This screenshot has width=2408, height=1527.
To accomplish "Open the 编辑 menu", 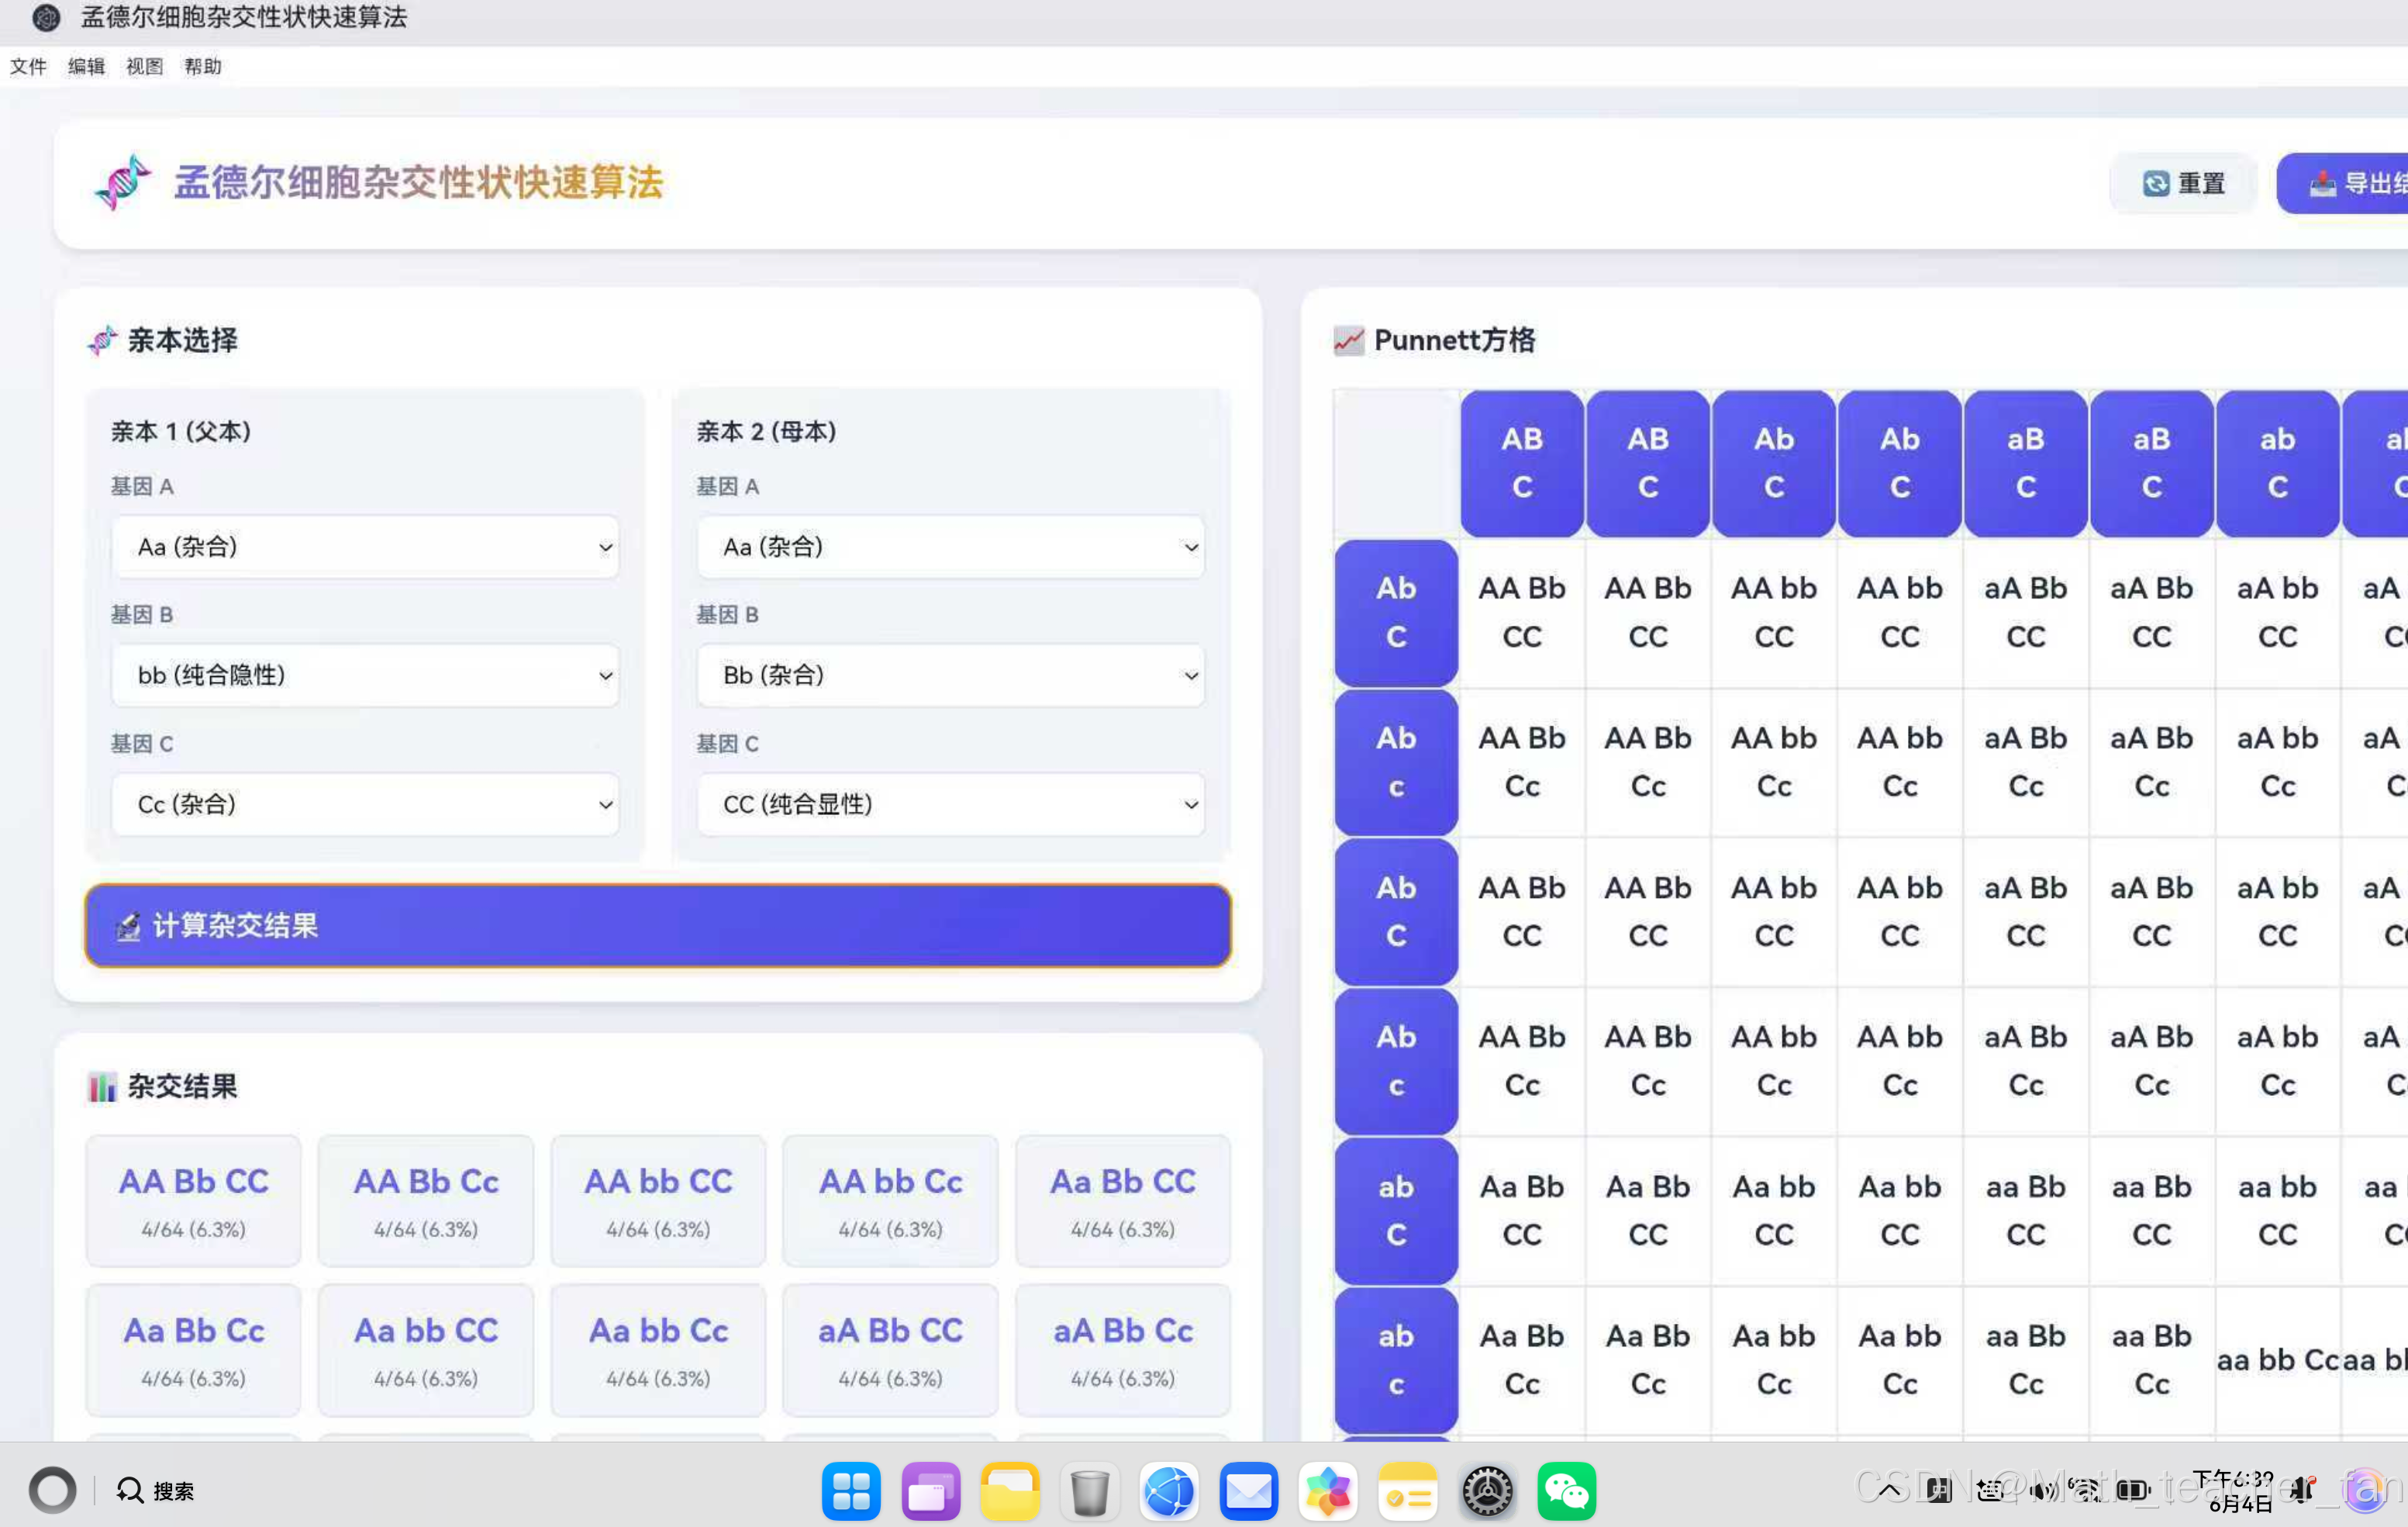I will 86,67.
